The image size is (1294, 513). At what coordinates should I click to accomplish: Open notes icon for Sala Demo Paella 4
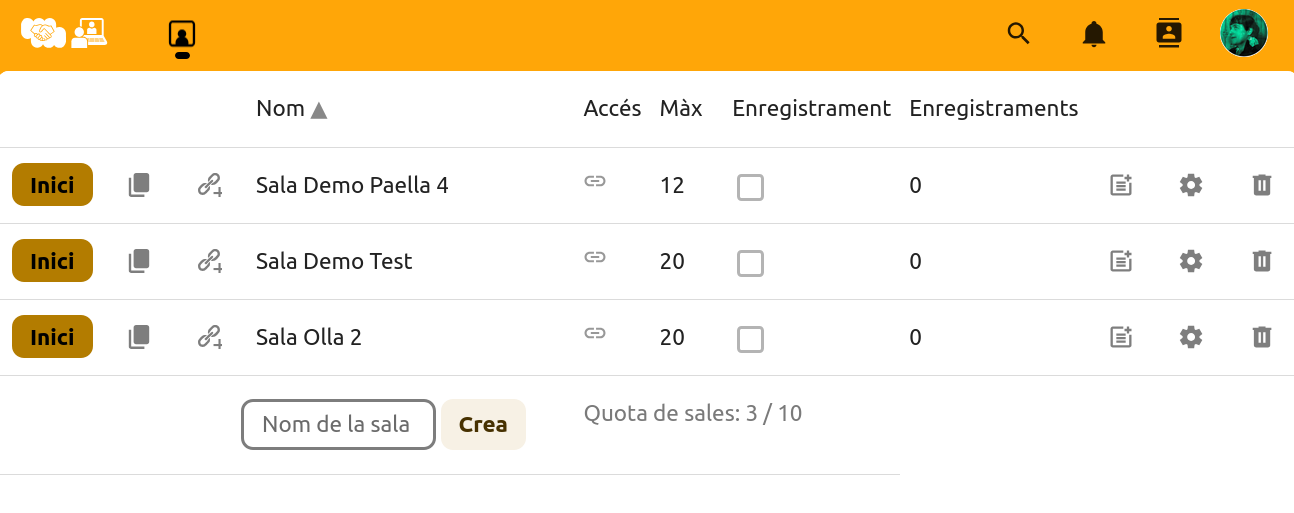coord(1121,185)
